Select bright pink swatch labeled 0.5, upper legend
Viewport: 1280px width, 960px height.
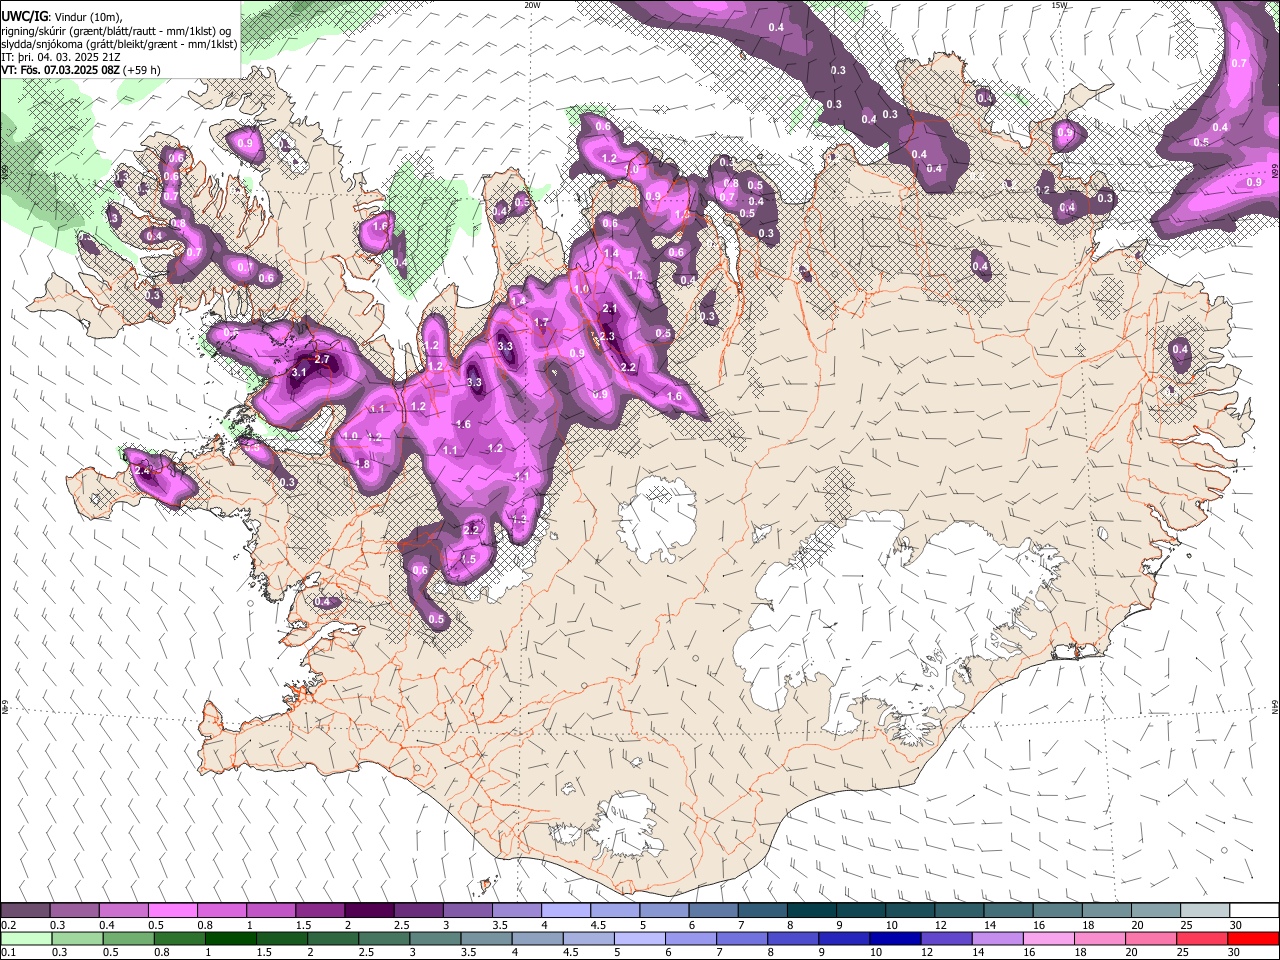tap(172, 910)
